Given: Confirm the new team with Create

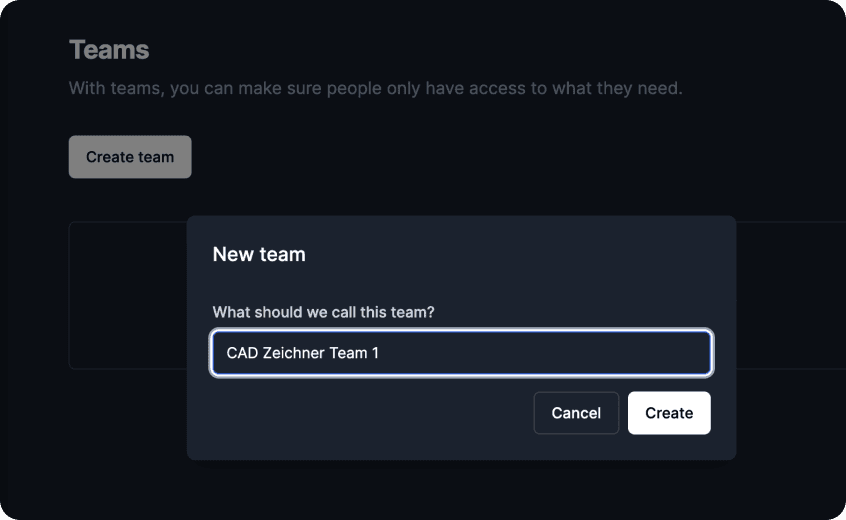Looking at the screenshot, I should click(669, 413).
